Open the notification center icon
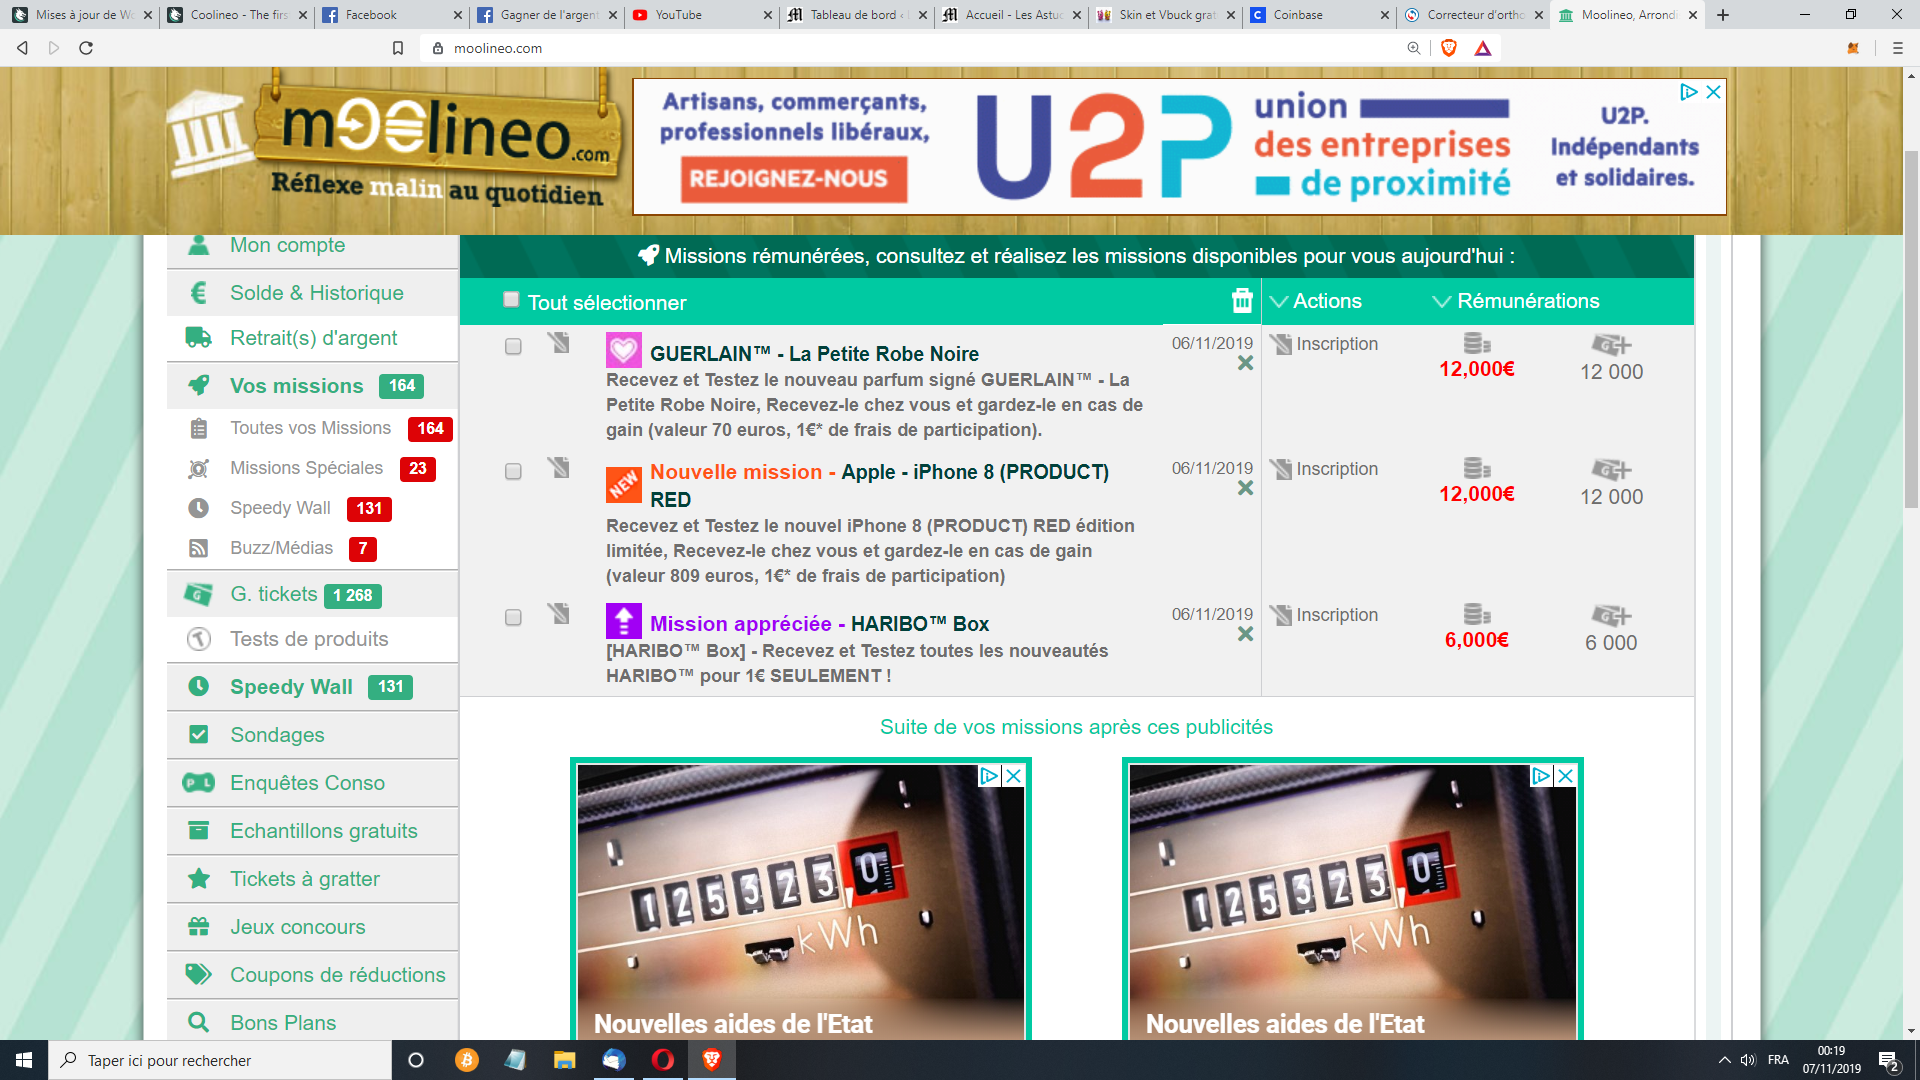Image resolution: width=1920 pixels, height=1080 pixels. [x=1888, y=1060]
